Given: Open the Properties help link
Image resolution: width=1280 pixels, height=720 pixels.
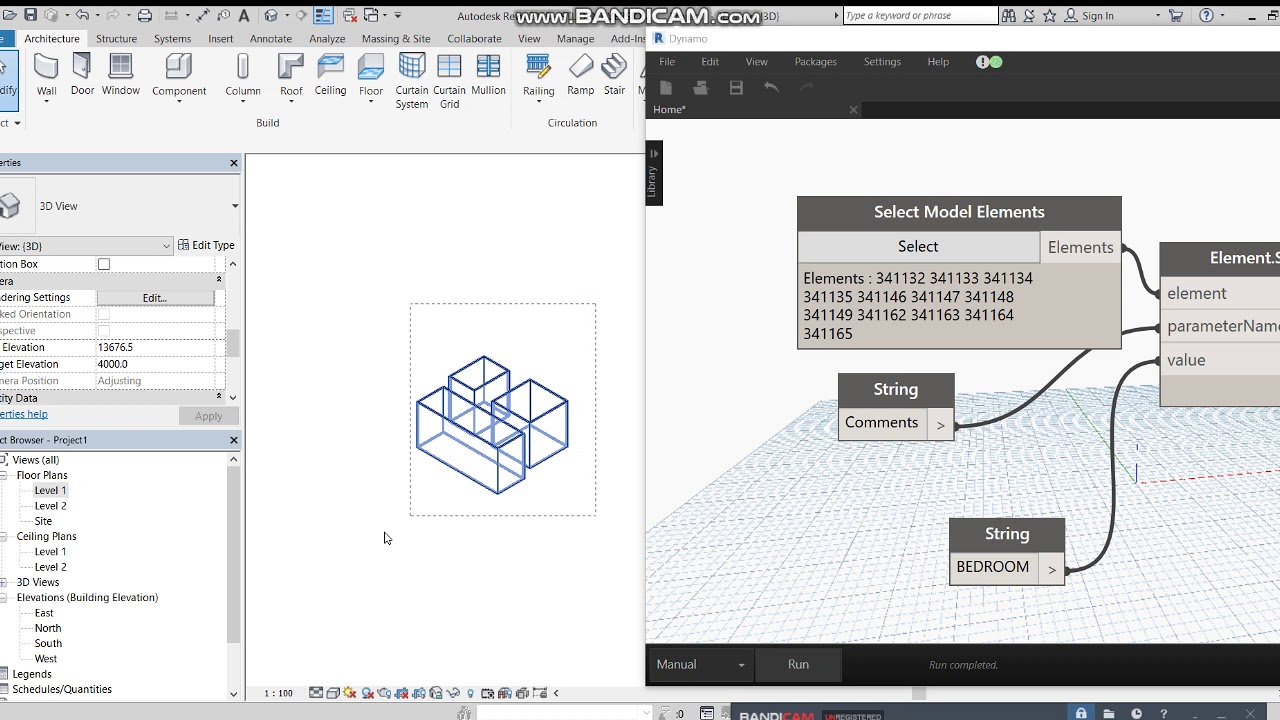Looking at the screenshot, I should (23, 414).
